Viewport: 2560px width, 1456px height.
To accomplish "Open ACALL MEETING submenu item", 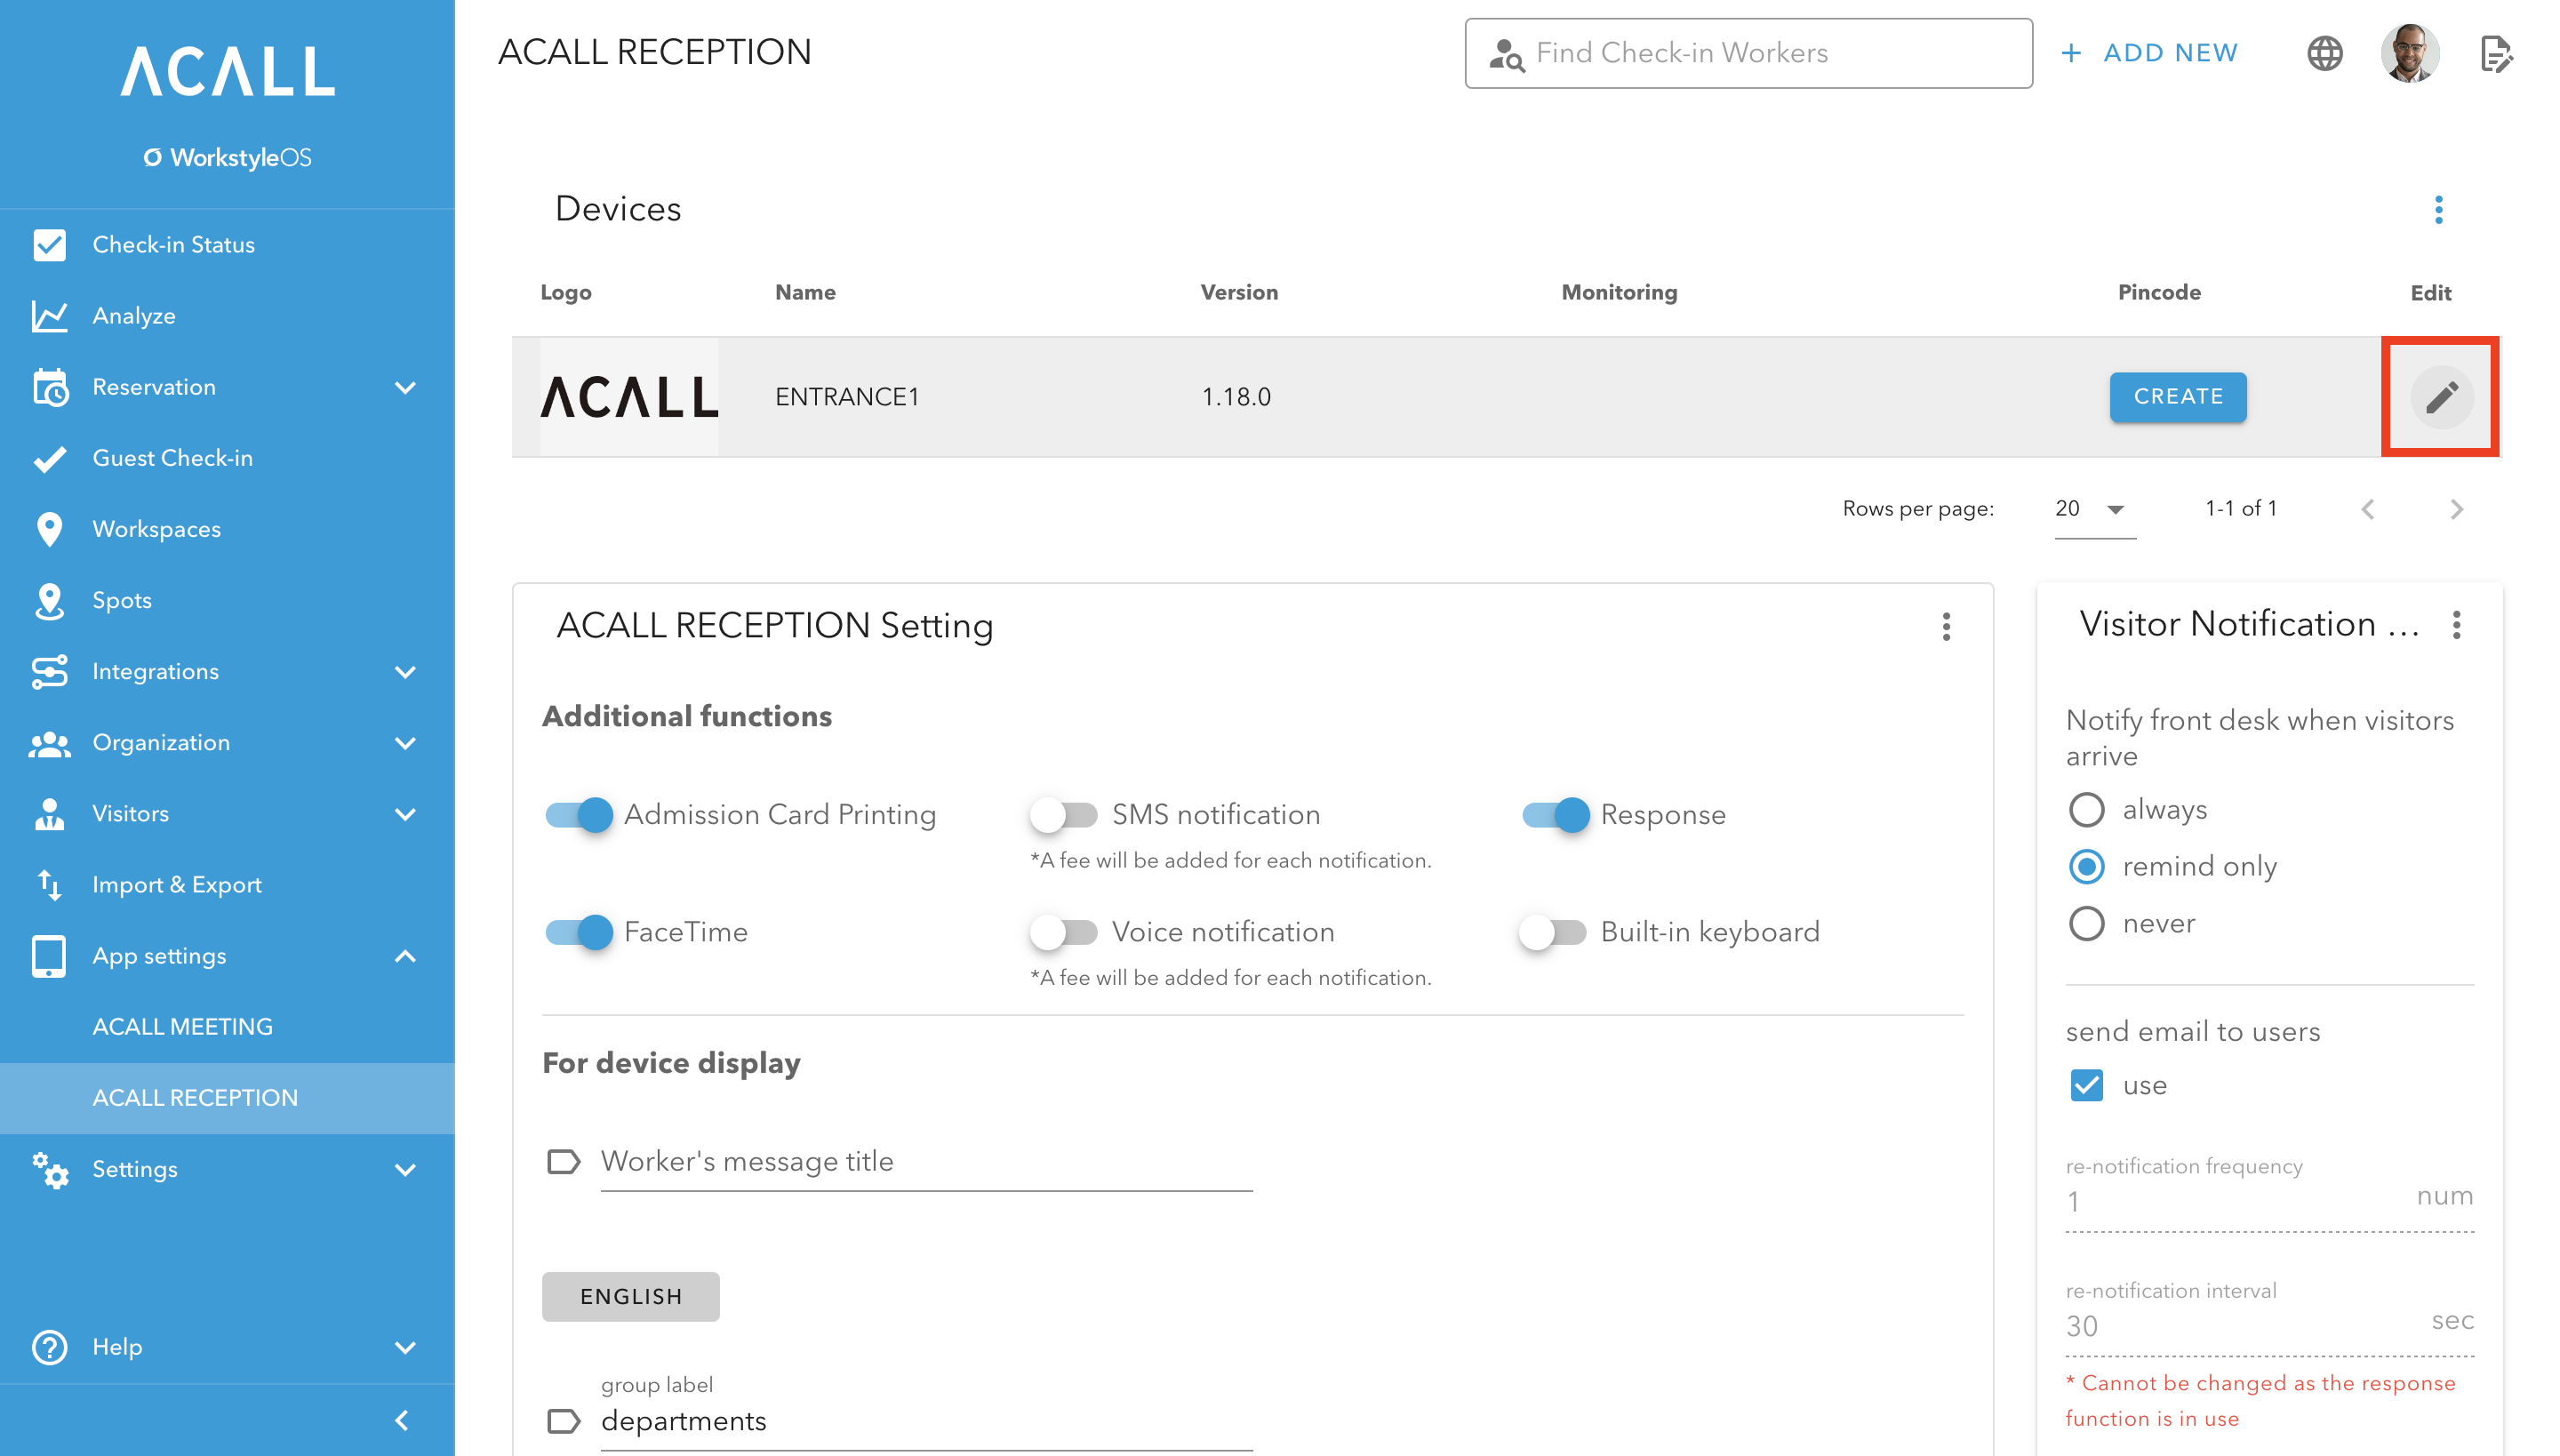I will (227, 1027).
